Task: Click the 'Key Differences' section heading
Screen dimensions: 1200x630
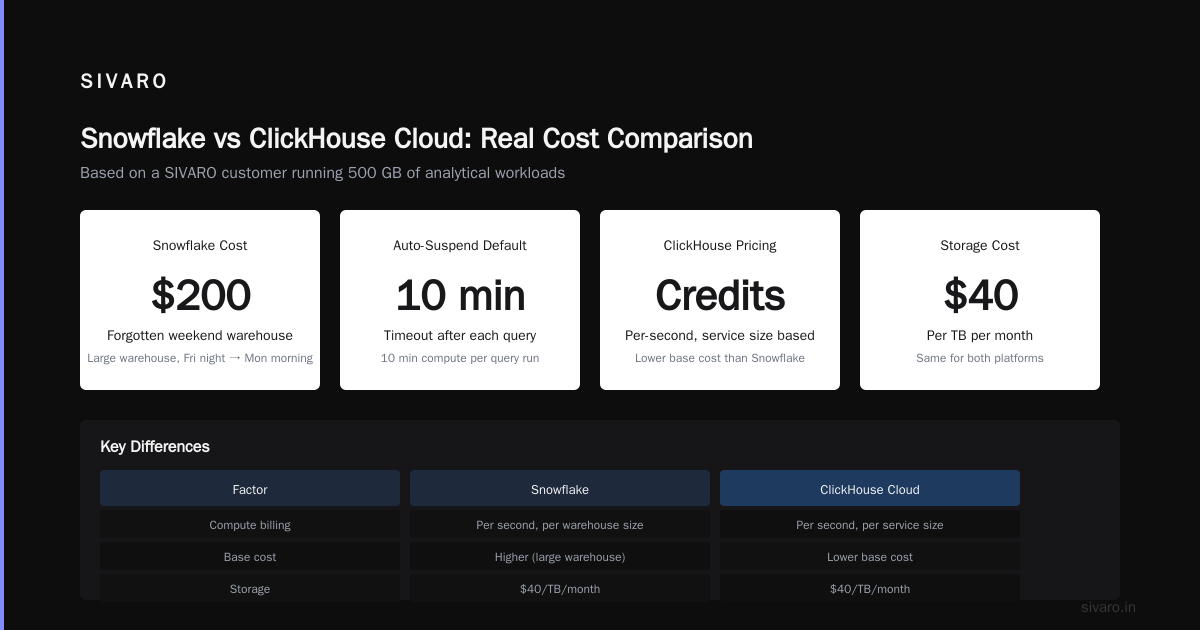Action: (155, 446)
